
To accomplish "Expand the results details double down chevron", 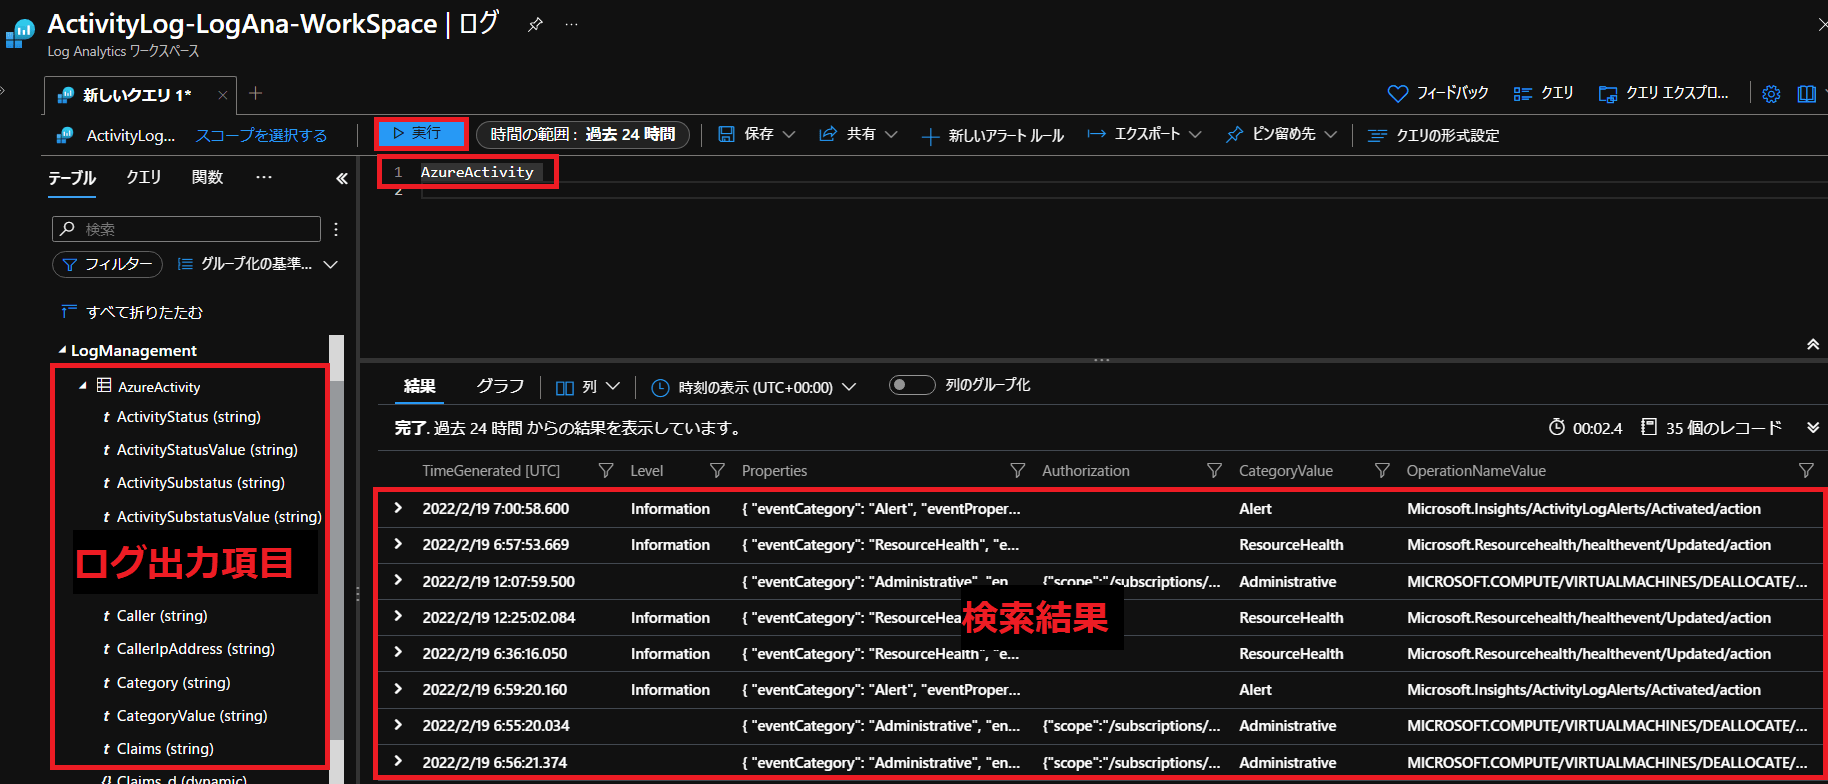I will [1813, 427].
